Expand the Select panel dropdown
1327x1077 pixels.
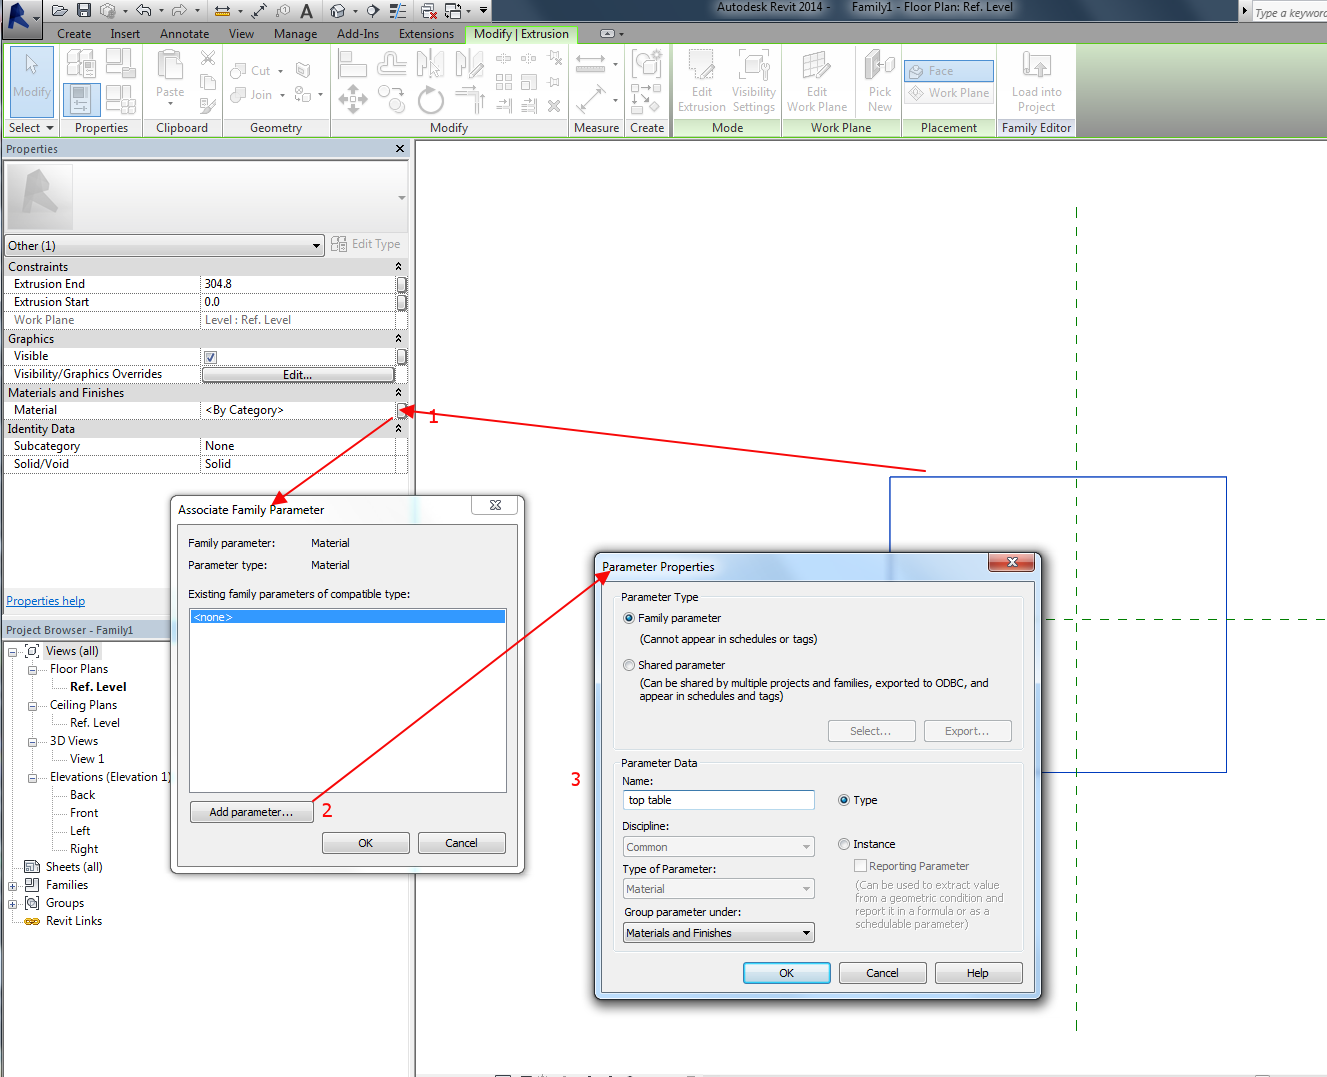coord(31,128)
